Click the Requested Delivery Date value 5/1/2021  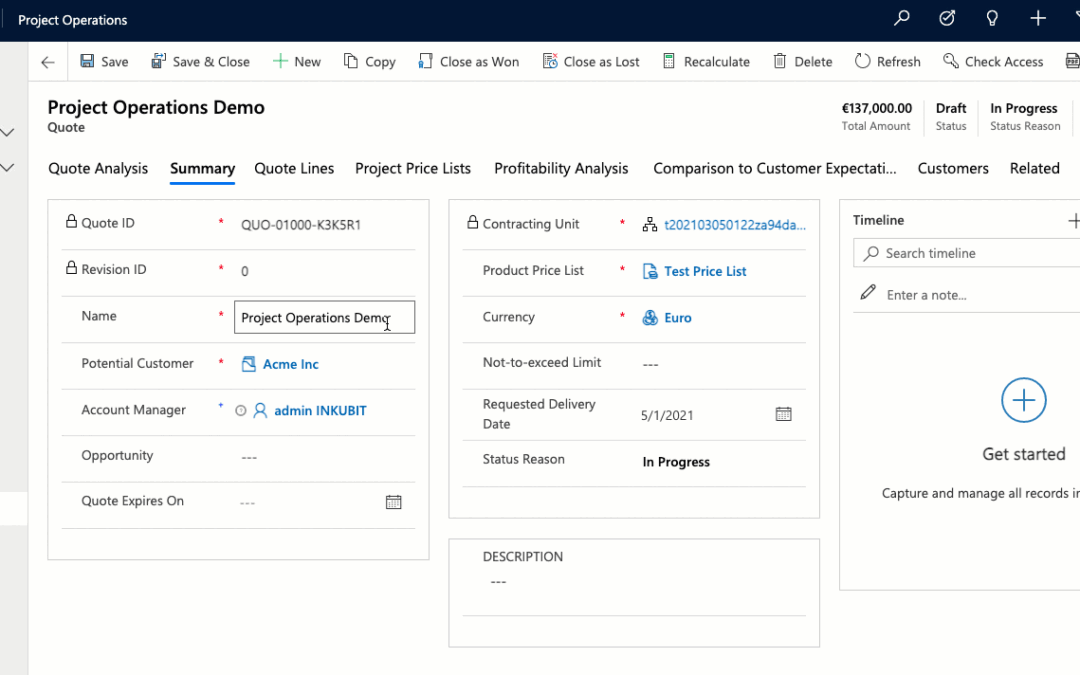point(667,415)
